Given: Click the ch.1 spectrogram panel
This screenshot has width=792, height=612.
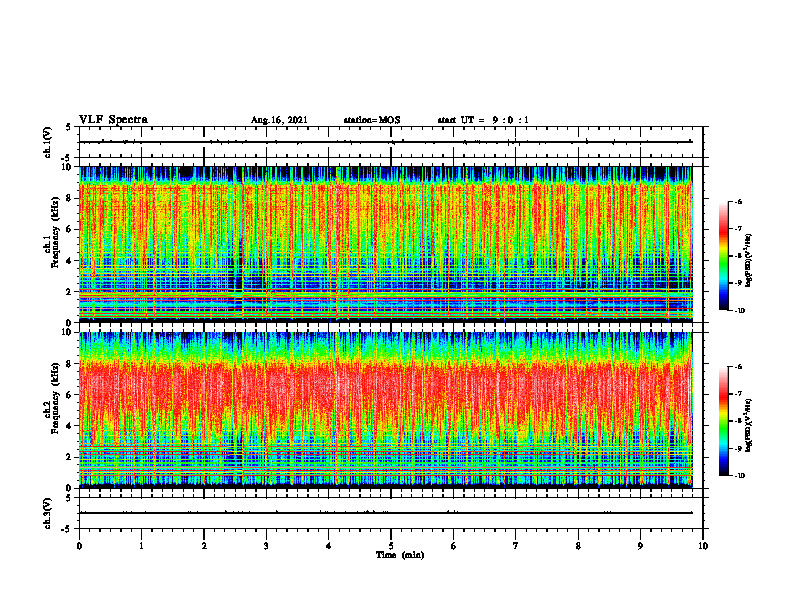Looking at the screenshot, I should click(386, 244).
